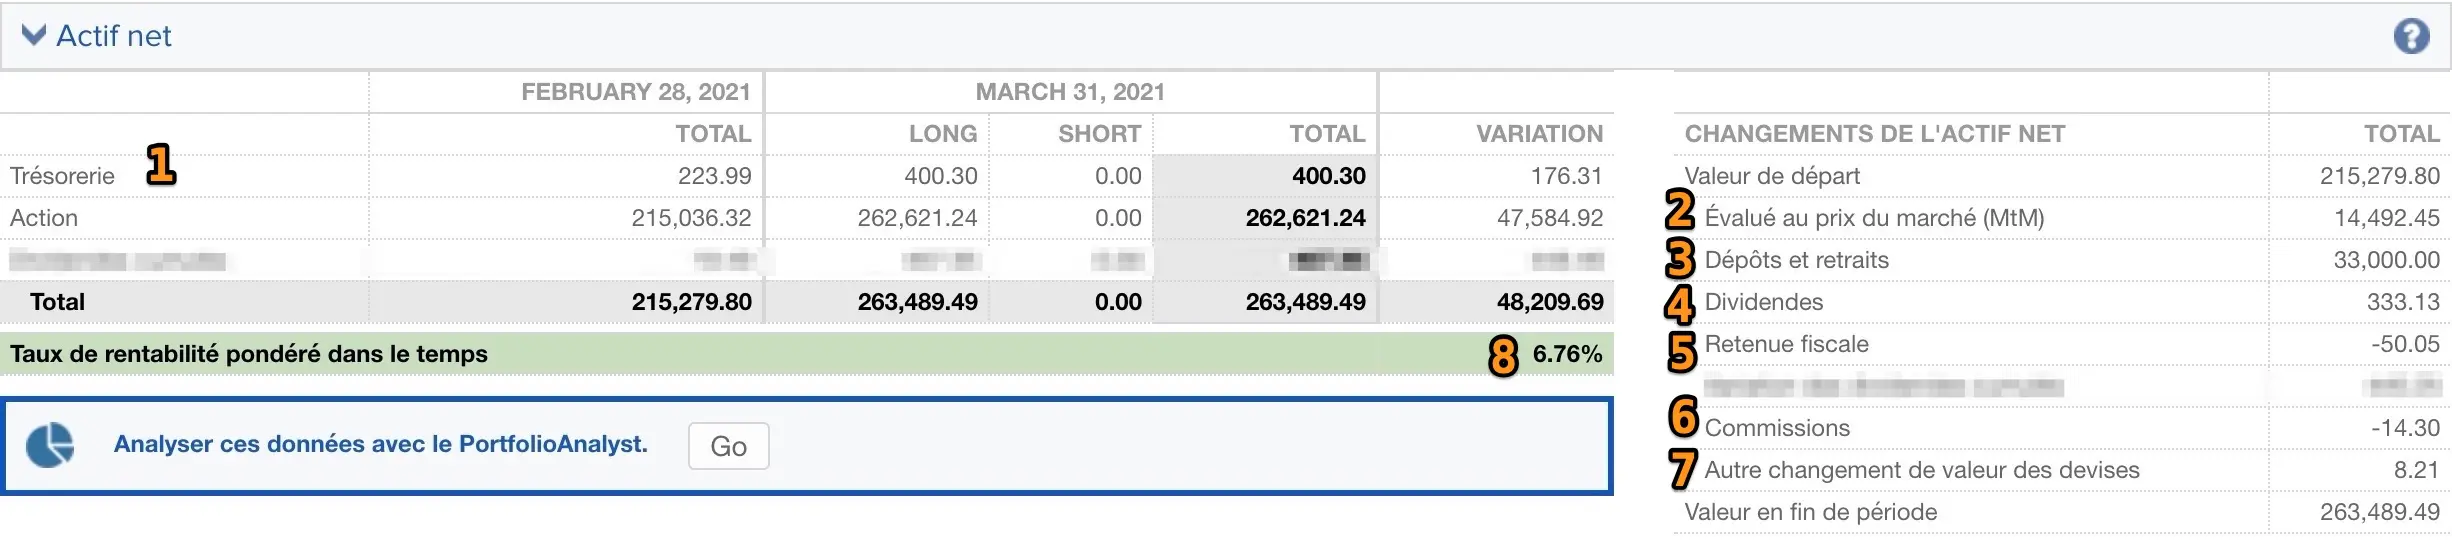2452x542 pixels.
Task: Click the 'Actif net' section title
Action: click(114, 36)
